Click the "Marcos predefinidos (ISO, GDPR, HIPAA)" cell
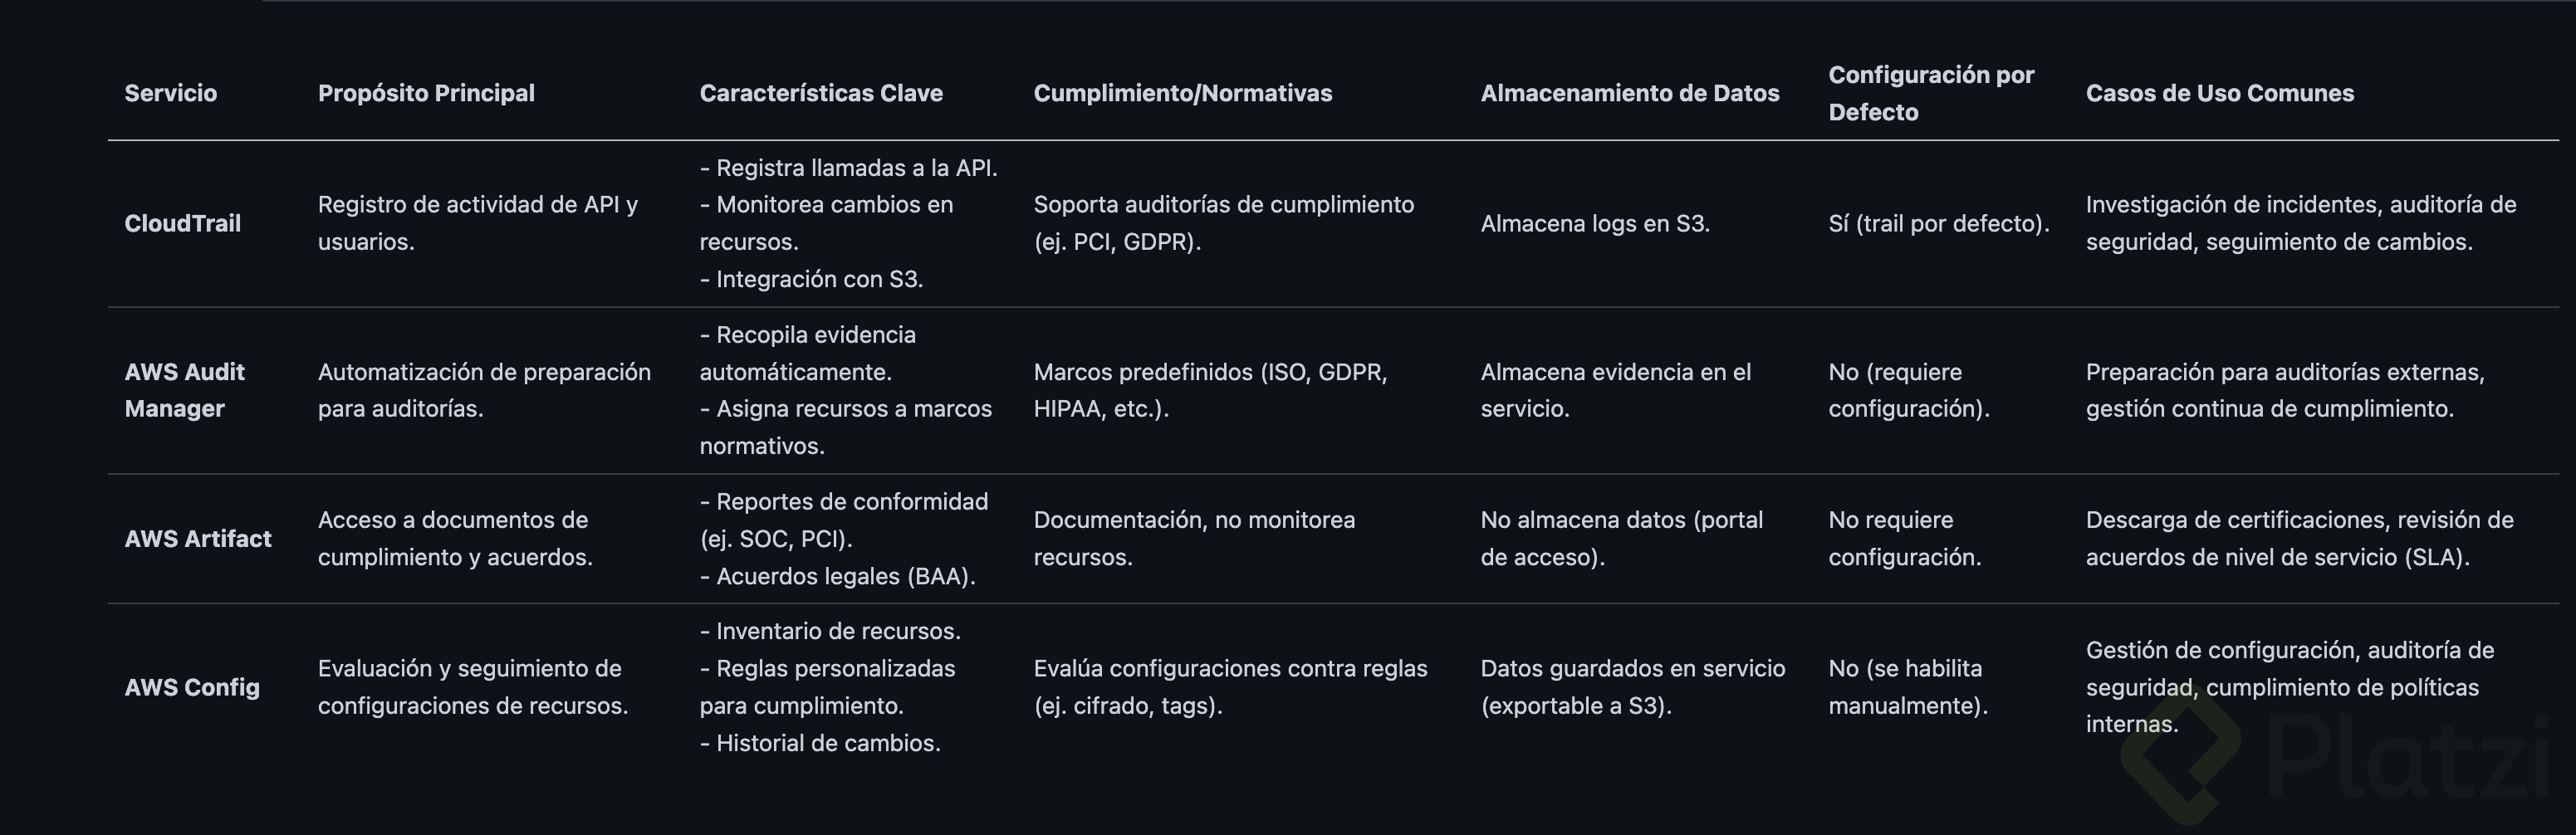The image size is (2576, 835). click(x=1210, y=390)
